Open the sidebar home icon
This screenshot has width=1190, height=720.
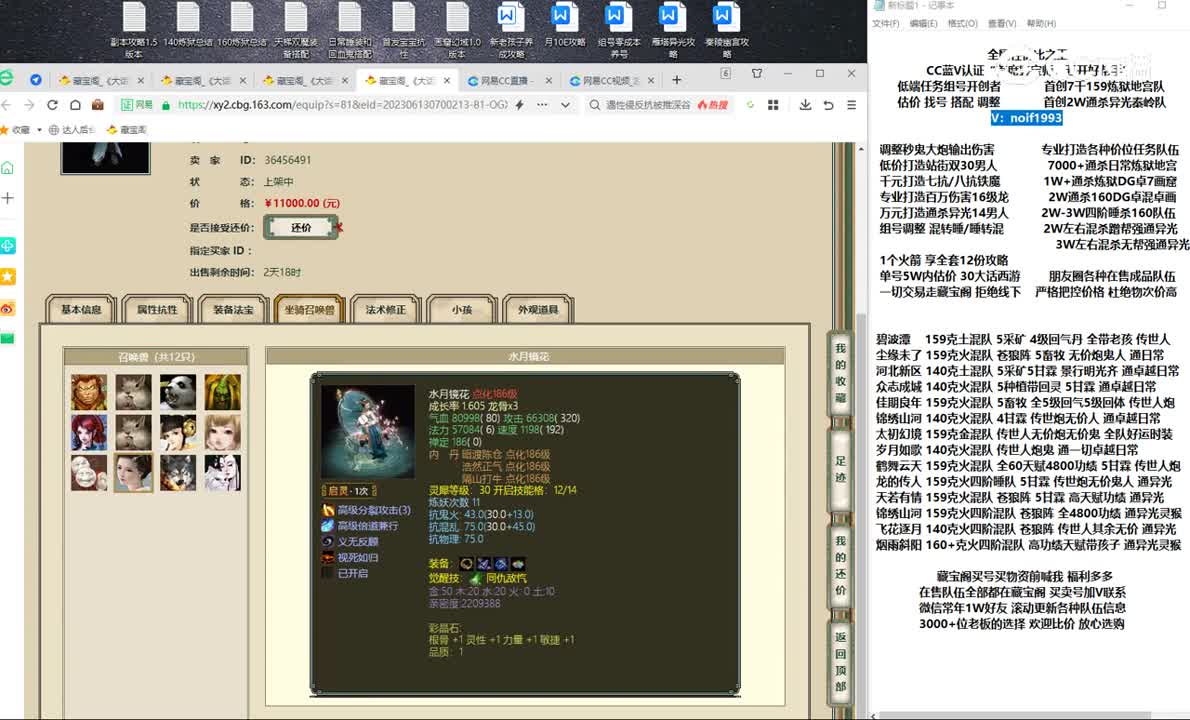point(8,168)
